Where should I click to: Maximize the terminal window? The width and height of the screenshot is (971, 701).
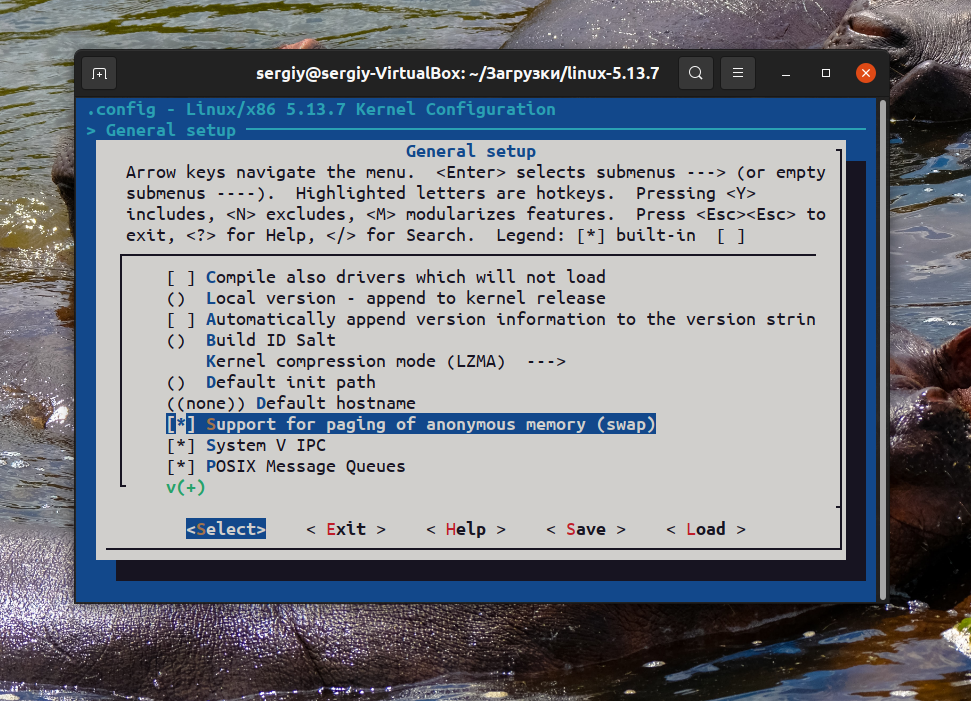825,73
